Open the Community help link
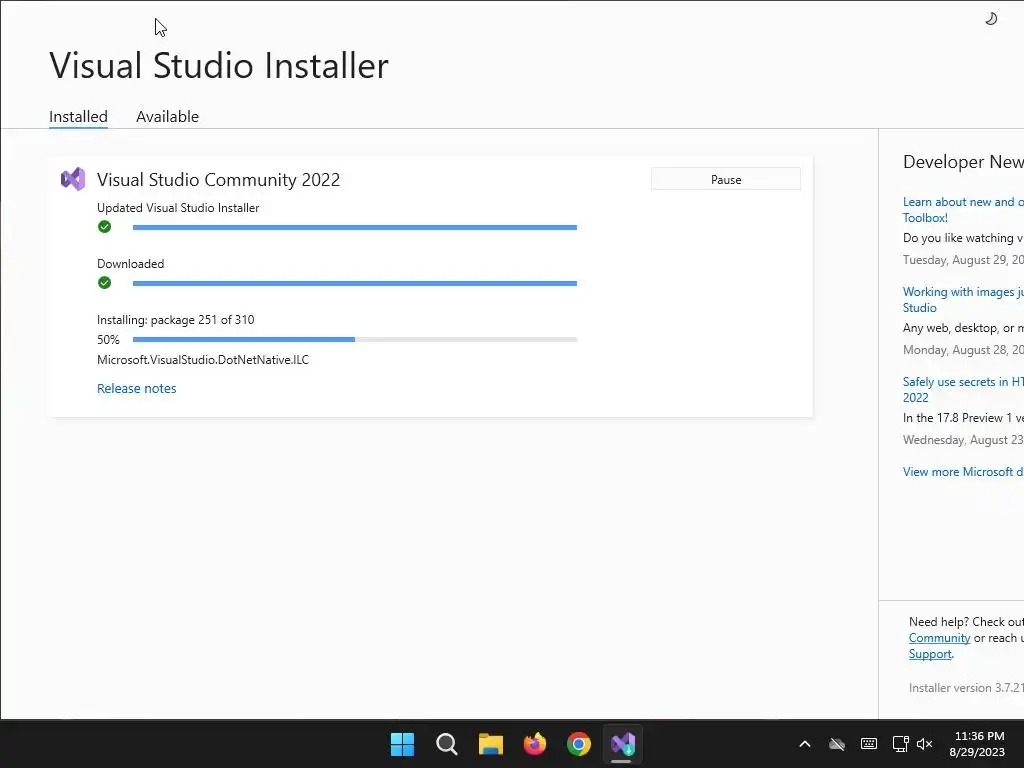The height and width of the screenshot is (768, 1024). coord(939,638)
